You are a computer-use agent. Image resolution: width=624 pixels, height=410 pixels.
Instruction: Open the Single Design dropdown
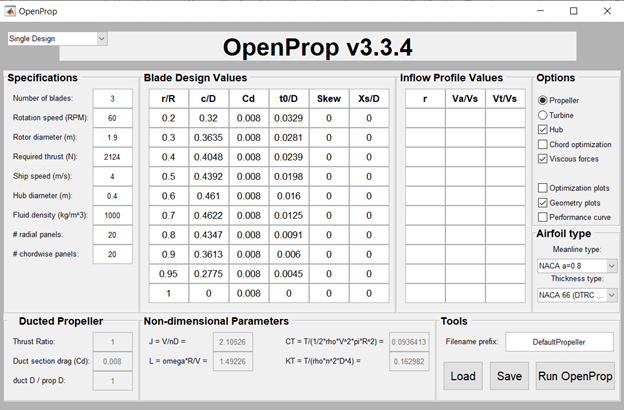pyautogui.click(x=57, y=39)
